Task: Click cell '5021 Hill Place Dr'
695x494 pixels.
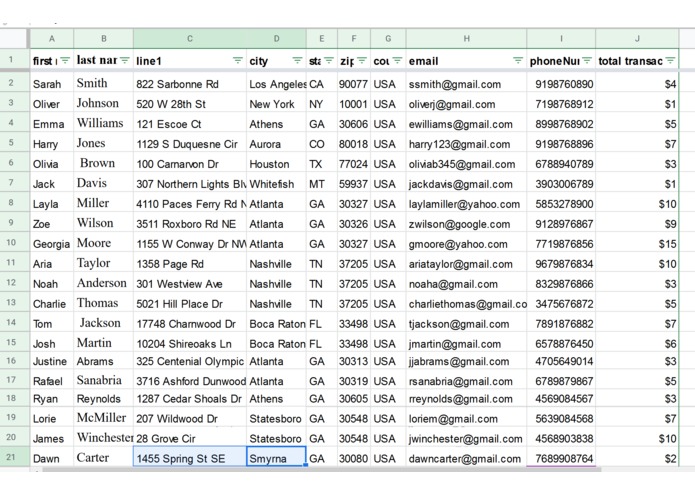Action: (x=190, y=303)
